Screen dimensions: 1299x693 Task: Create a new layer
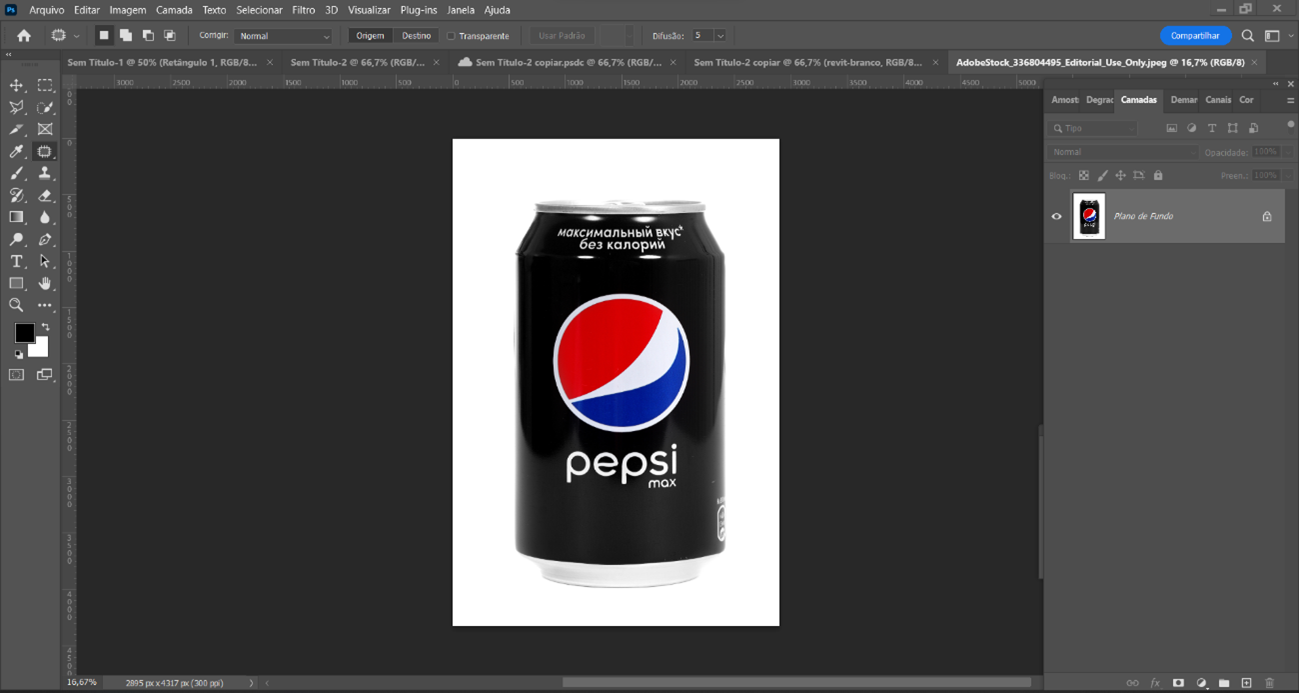[x=1246, y=683]
